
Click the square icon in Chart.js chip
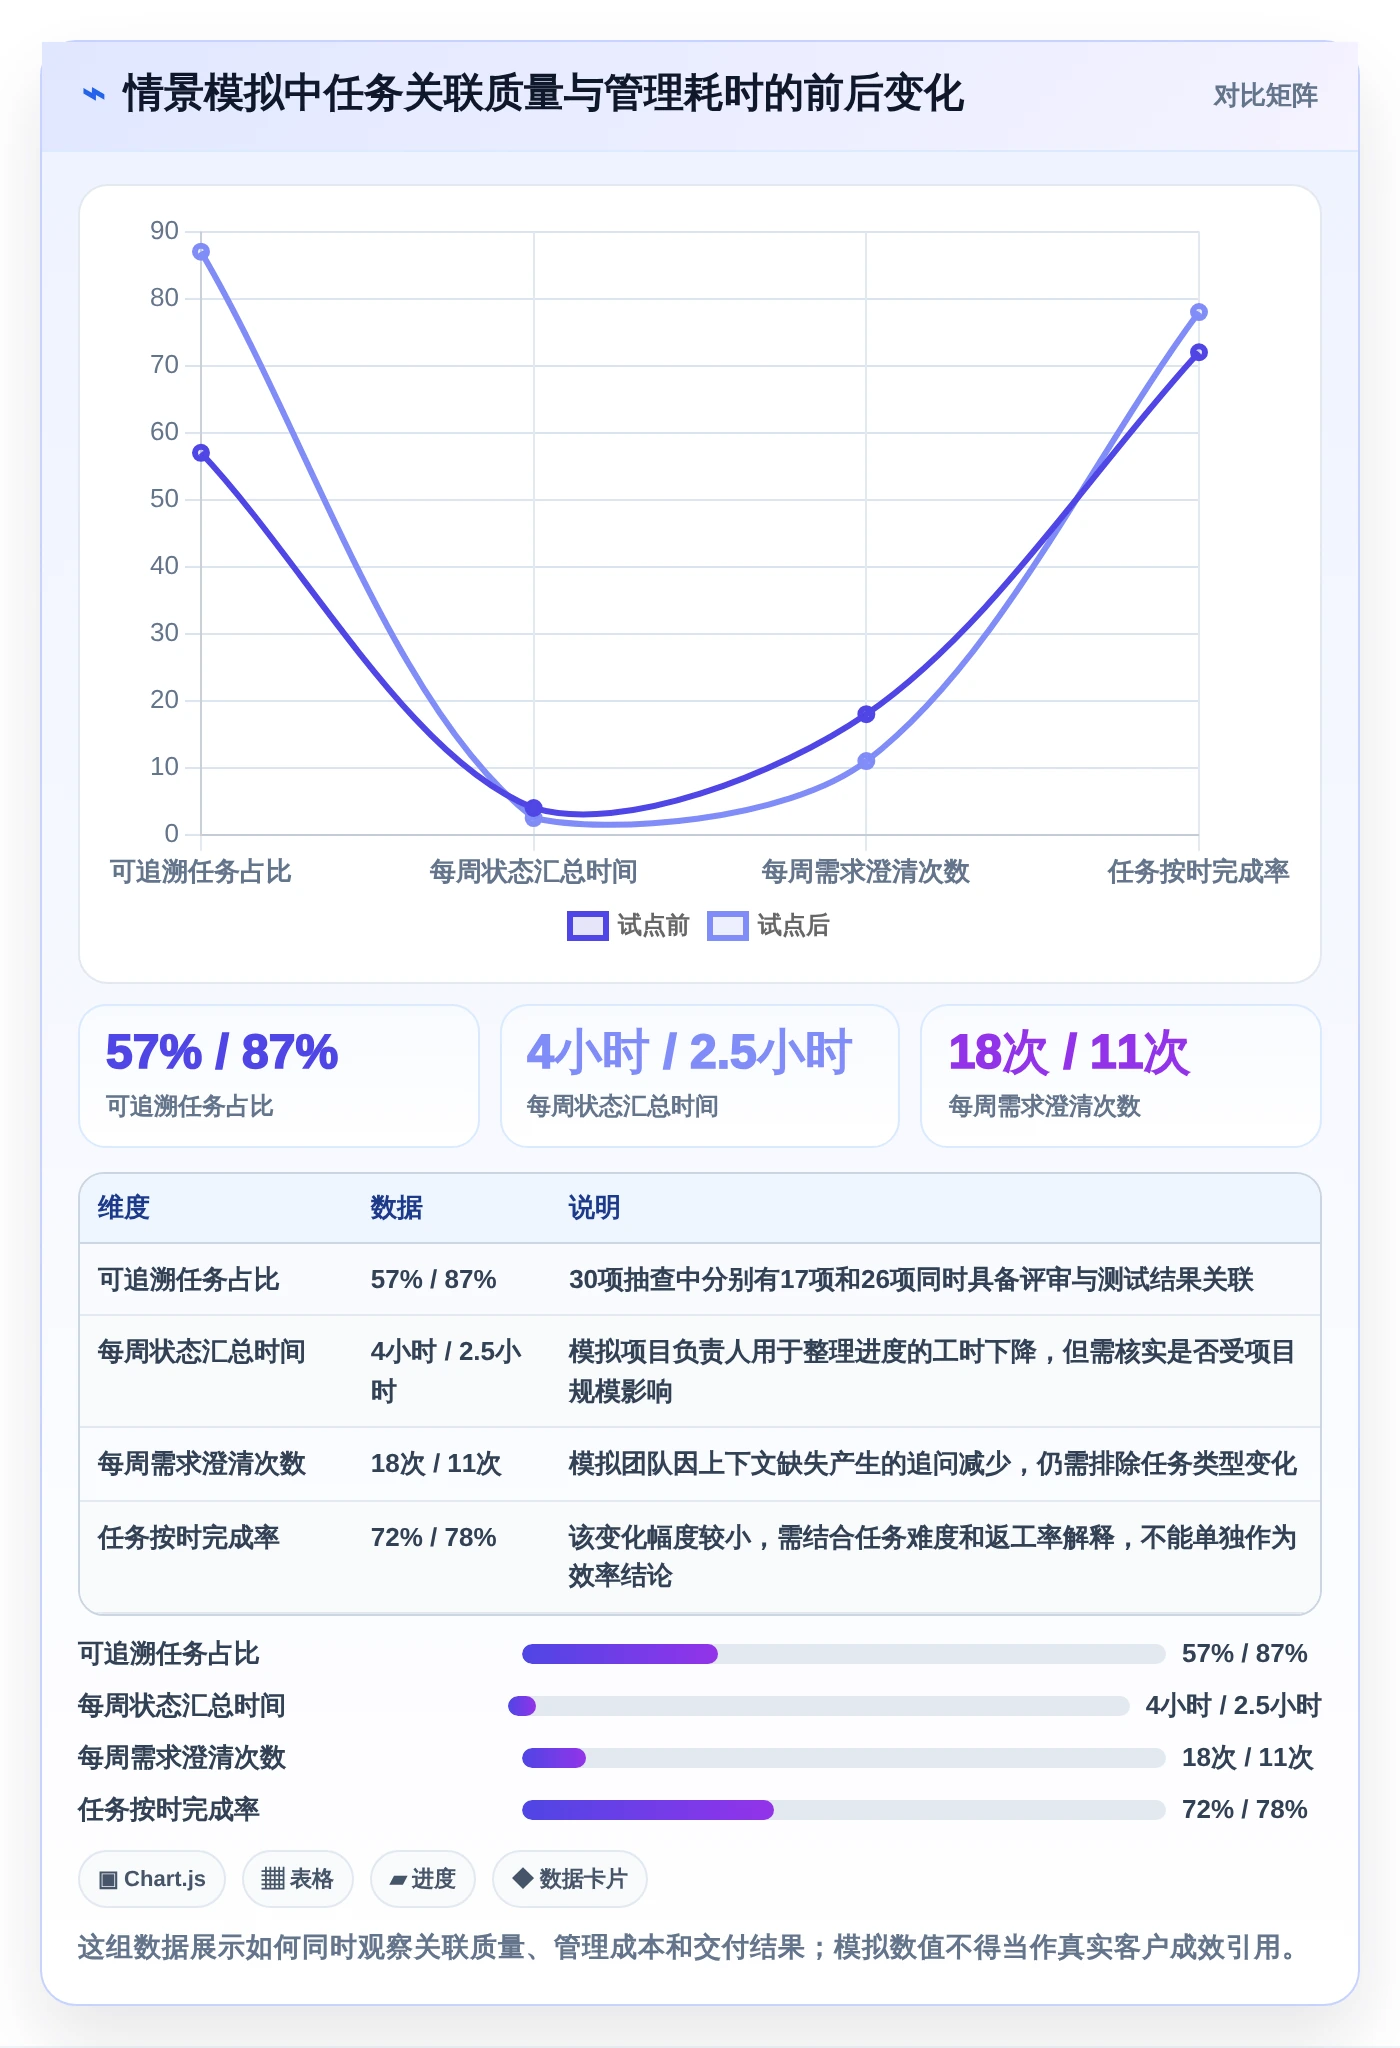(108, 1880)
